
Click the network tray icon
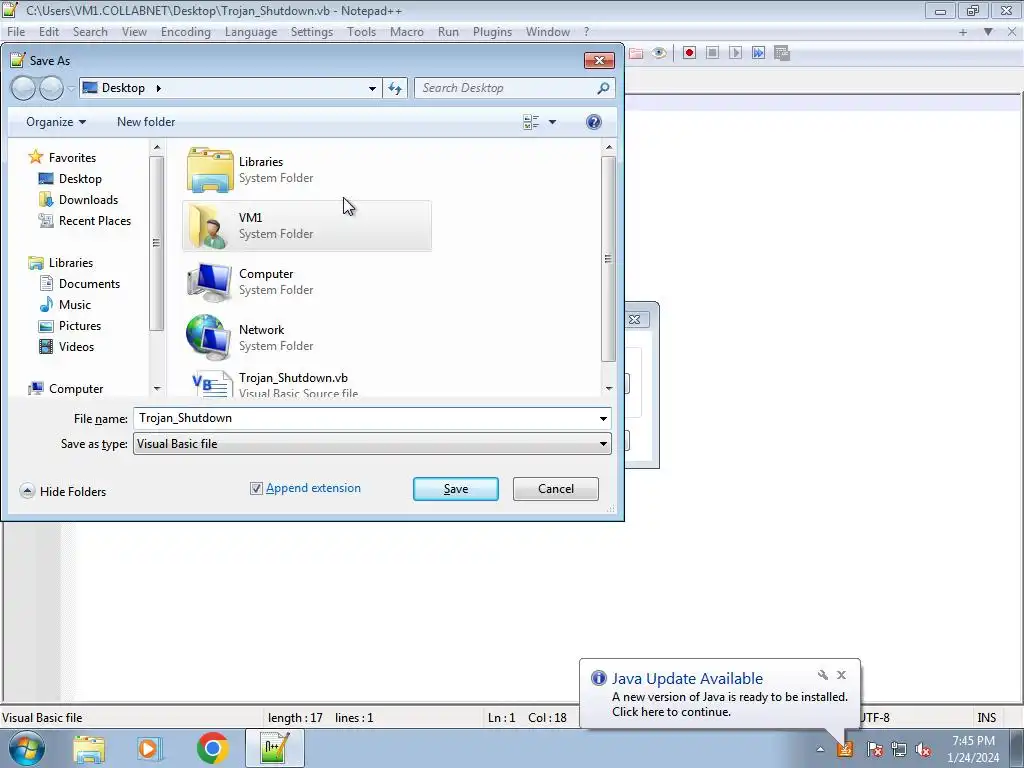pos(899,749)
